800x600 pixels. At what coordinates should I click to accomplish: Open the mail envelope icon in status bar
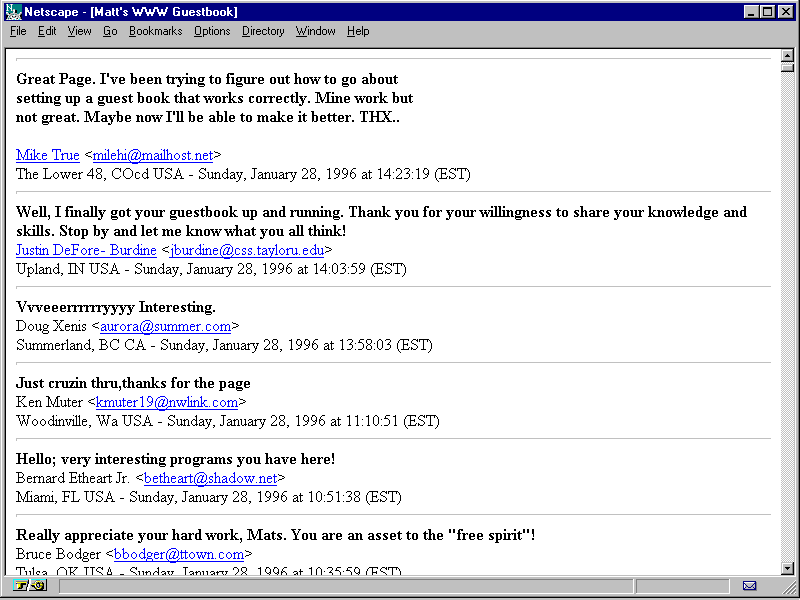tap(749, 586)
